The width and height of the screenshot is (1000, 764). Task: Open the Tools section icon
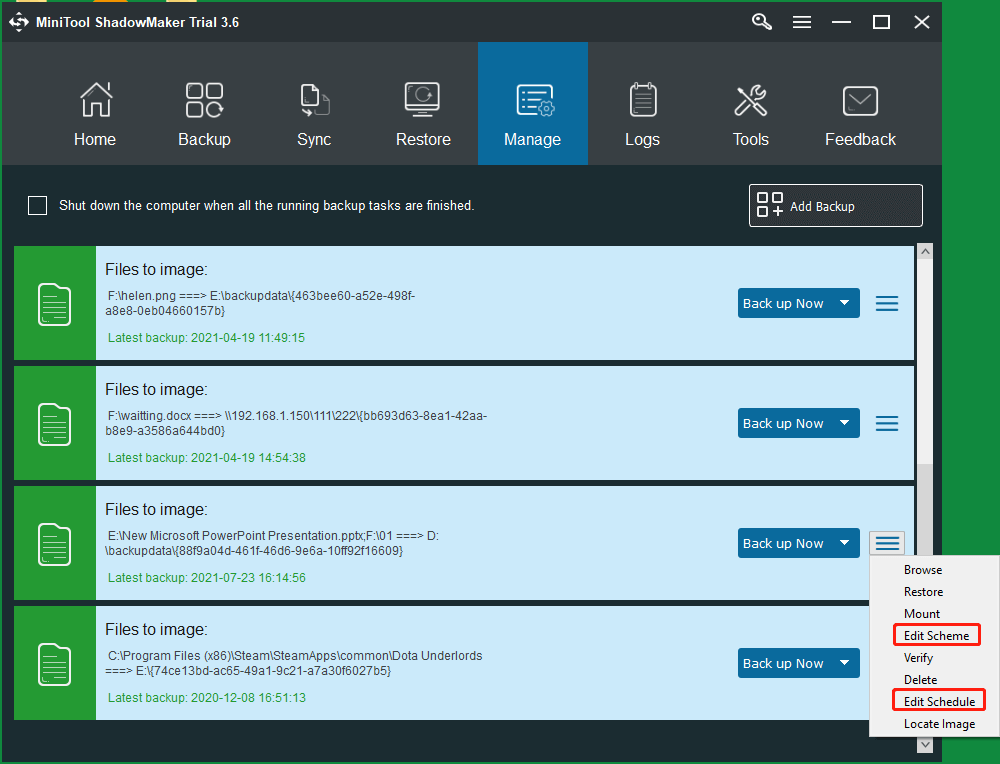[751, 100]
